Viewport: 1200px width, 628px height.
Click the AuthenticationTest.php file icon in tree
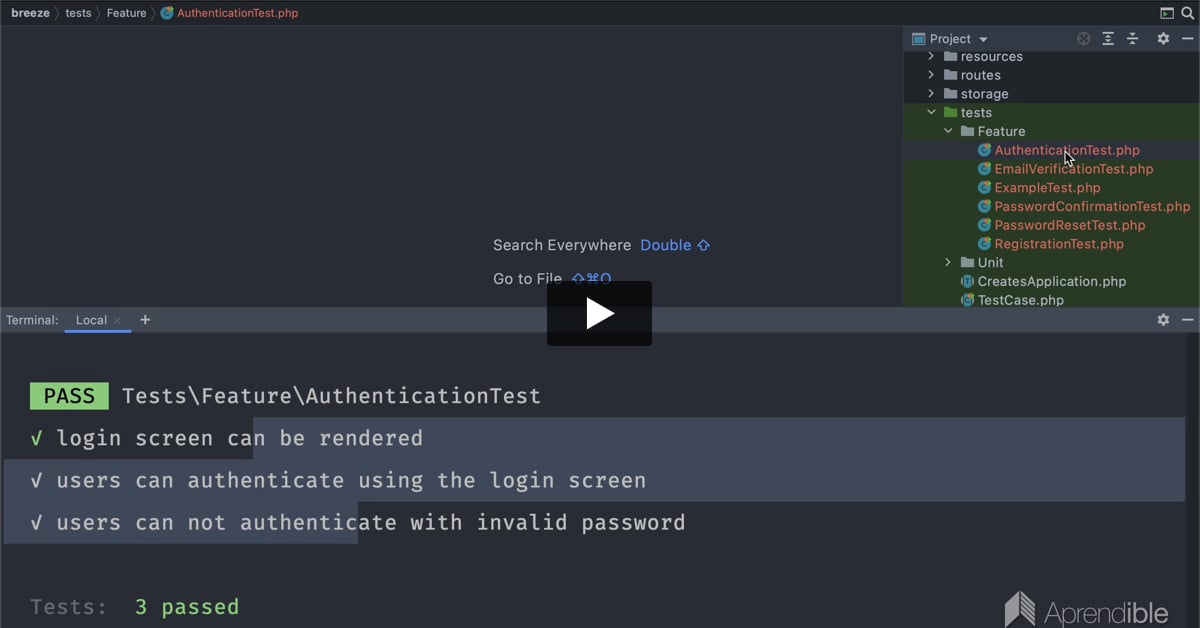click(x=984, y=150)
